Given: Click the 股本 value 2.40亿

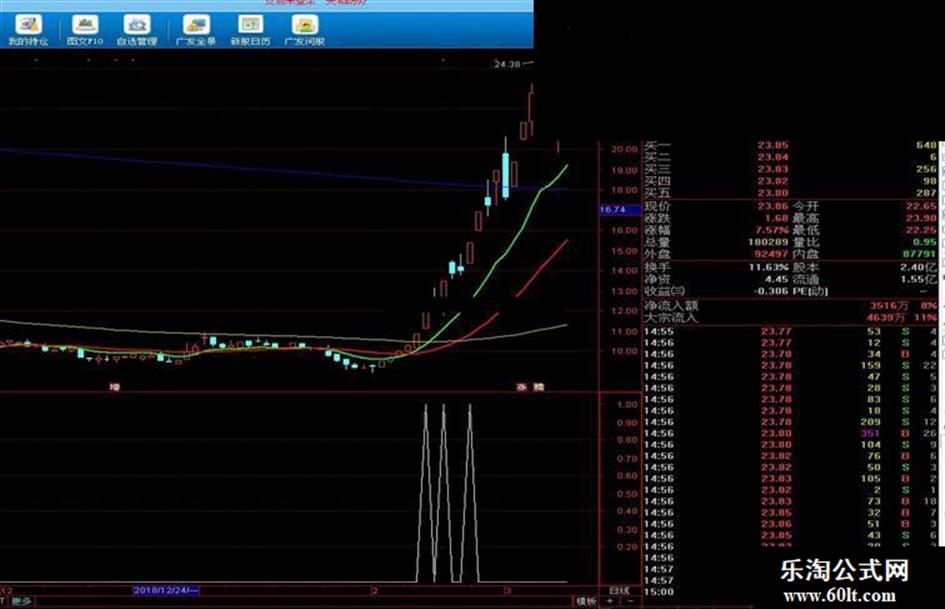Looking at the screenshot, I should click(x=919, y=267).
